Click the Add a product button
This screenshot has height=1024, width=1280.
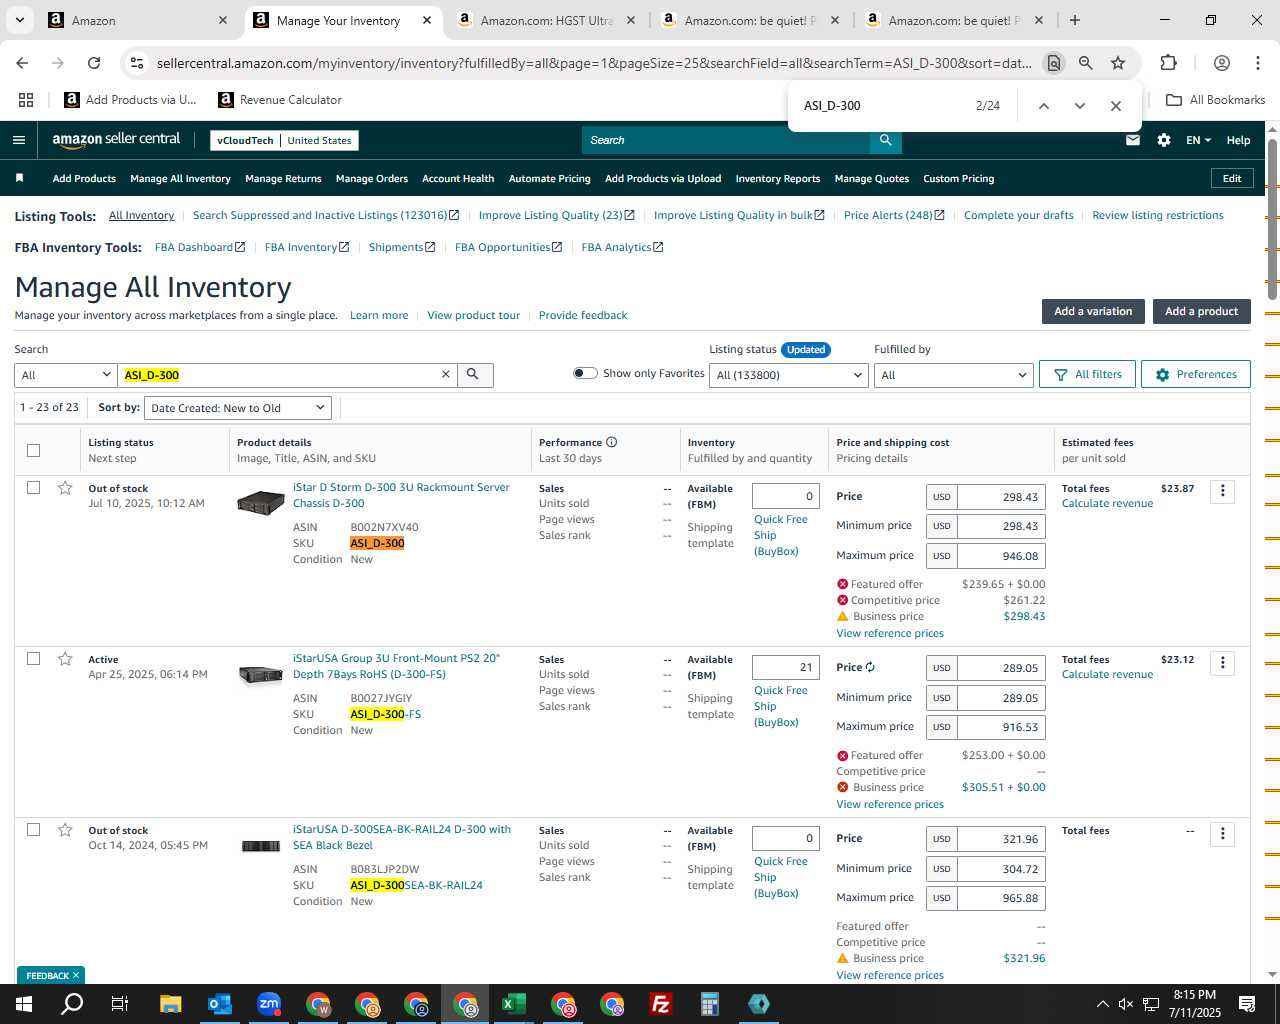1201,311
